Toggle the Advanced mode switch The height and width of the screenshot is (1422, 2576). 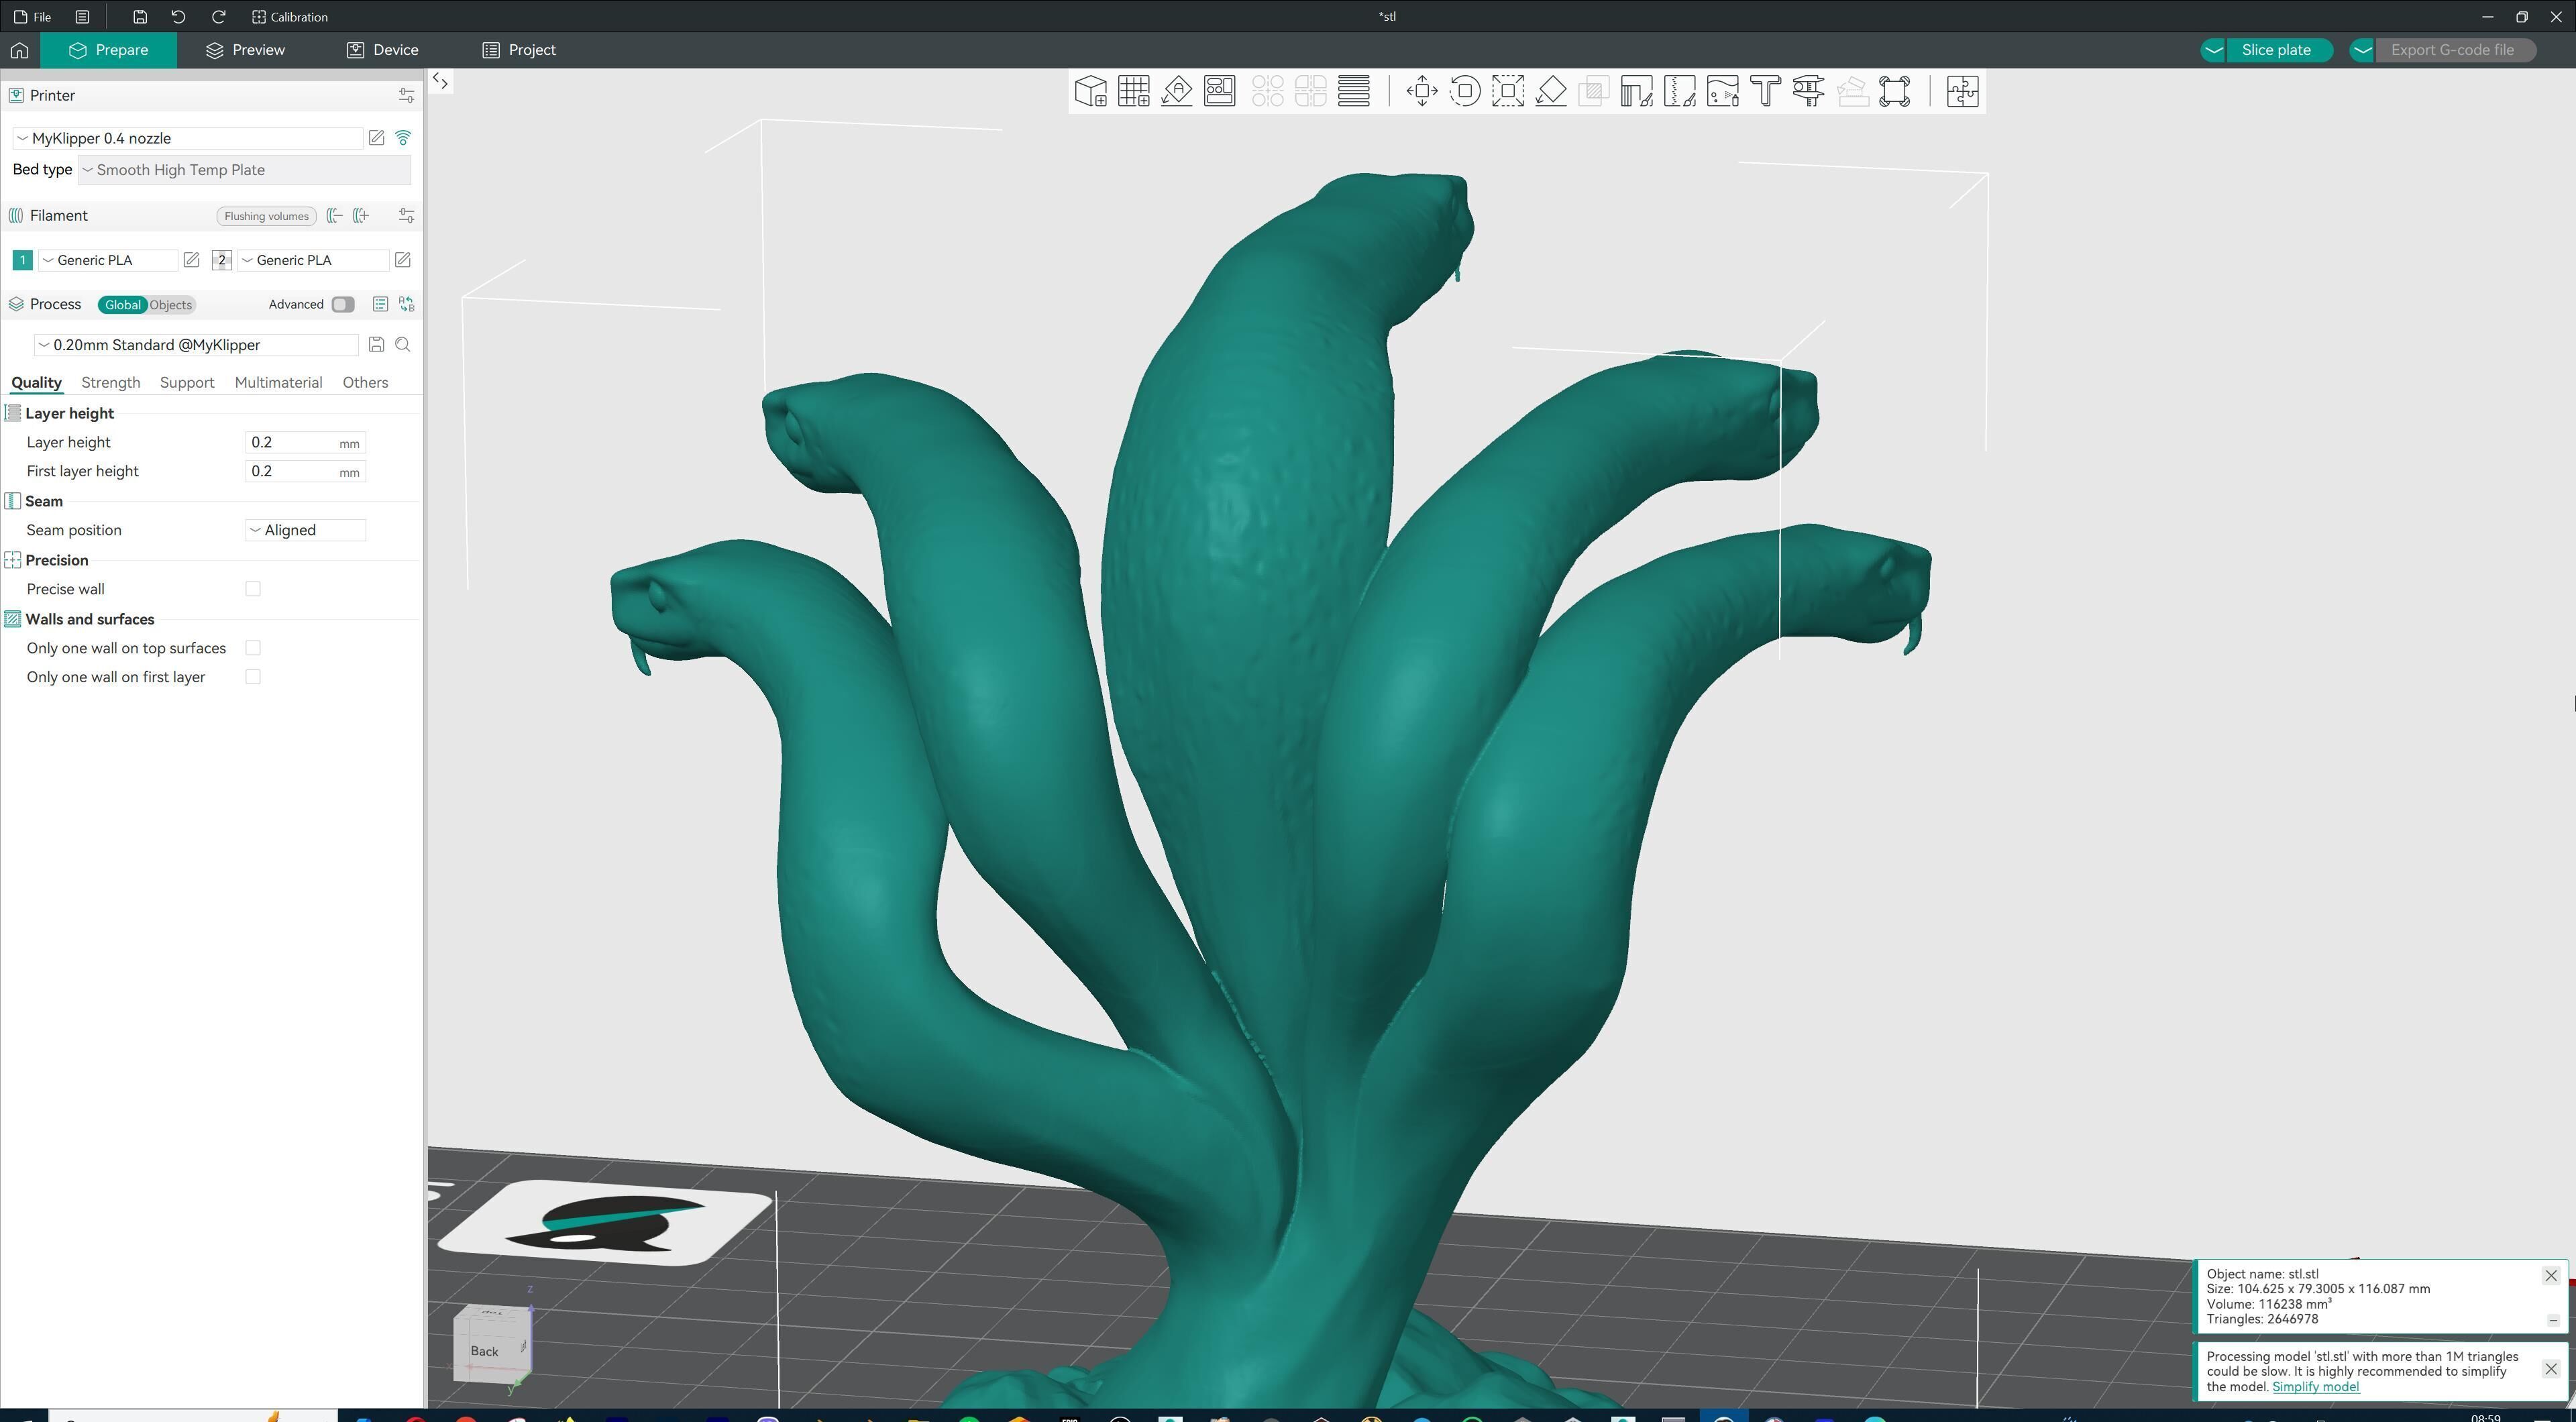(x=343, y=304)
